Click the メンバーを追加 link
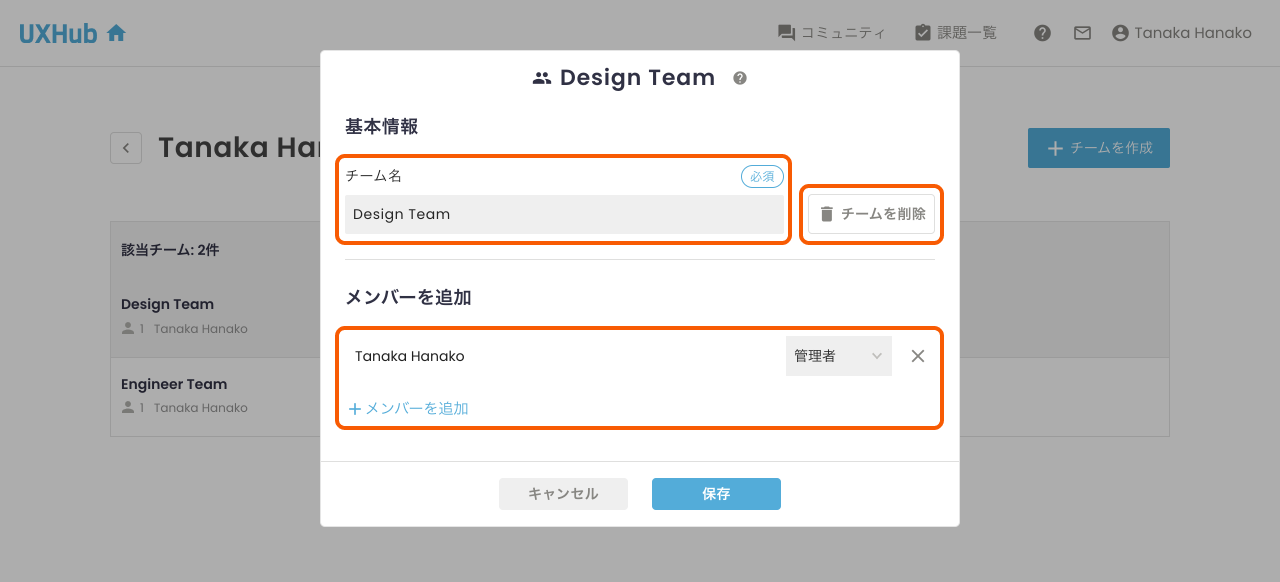The width and height of the screenshot is (1280, 582). [x=409, y=408]
